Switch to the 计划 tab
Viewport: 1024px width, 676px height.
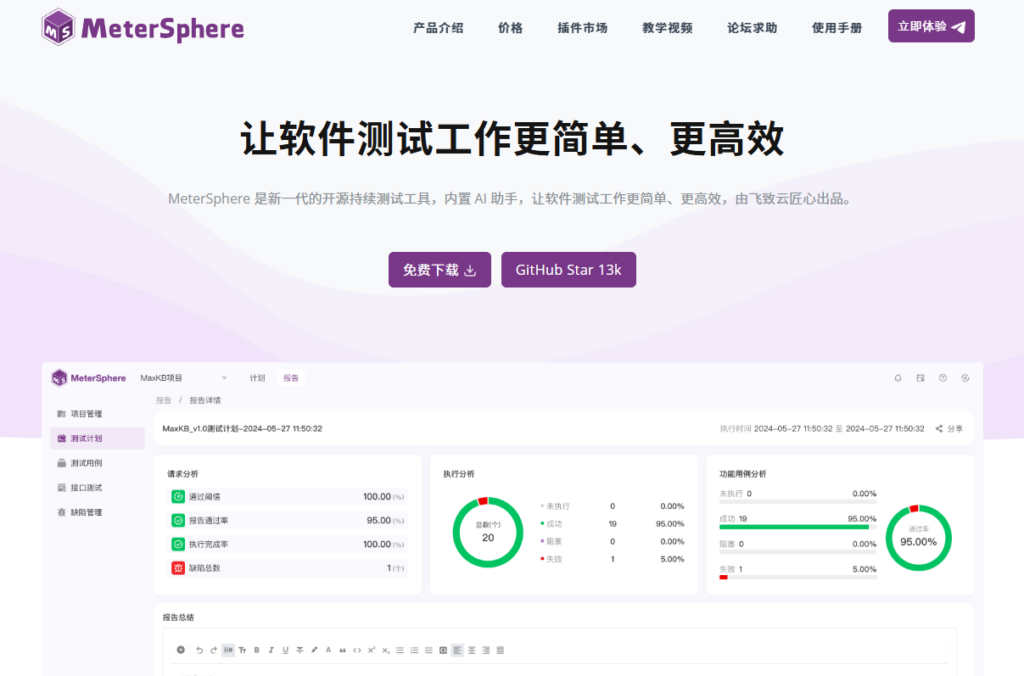pos(256,377)
